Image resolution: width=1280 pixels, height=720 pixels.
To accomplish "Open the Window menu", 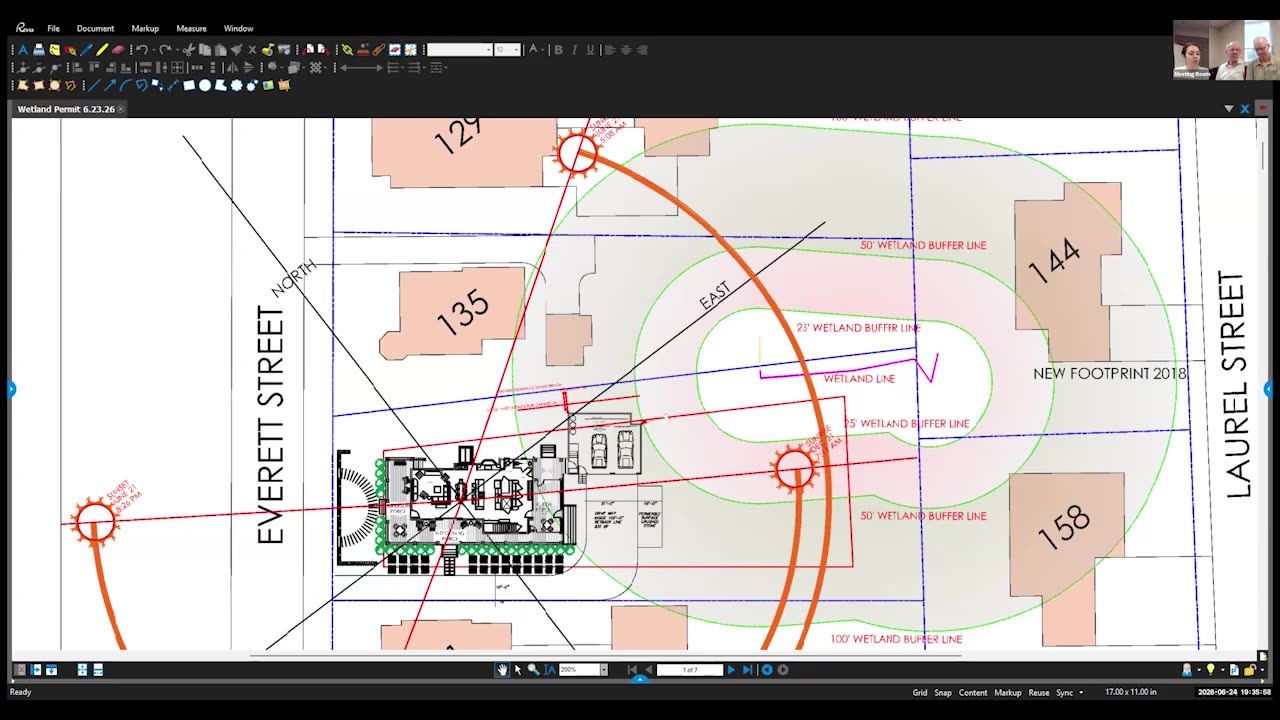I will 238,28.
